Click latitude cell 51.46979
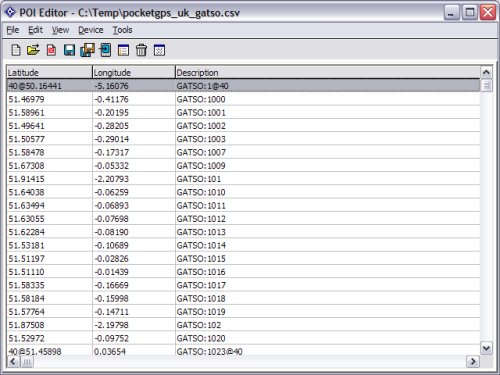 pos(49,99)
